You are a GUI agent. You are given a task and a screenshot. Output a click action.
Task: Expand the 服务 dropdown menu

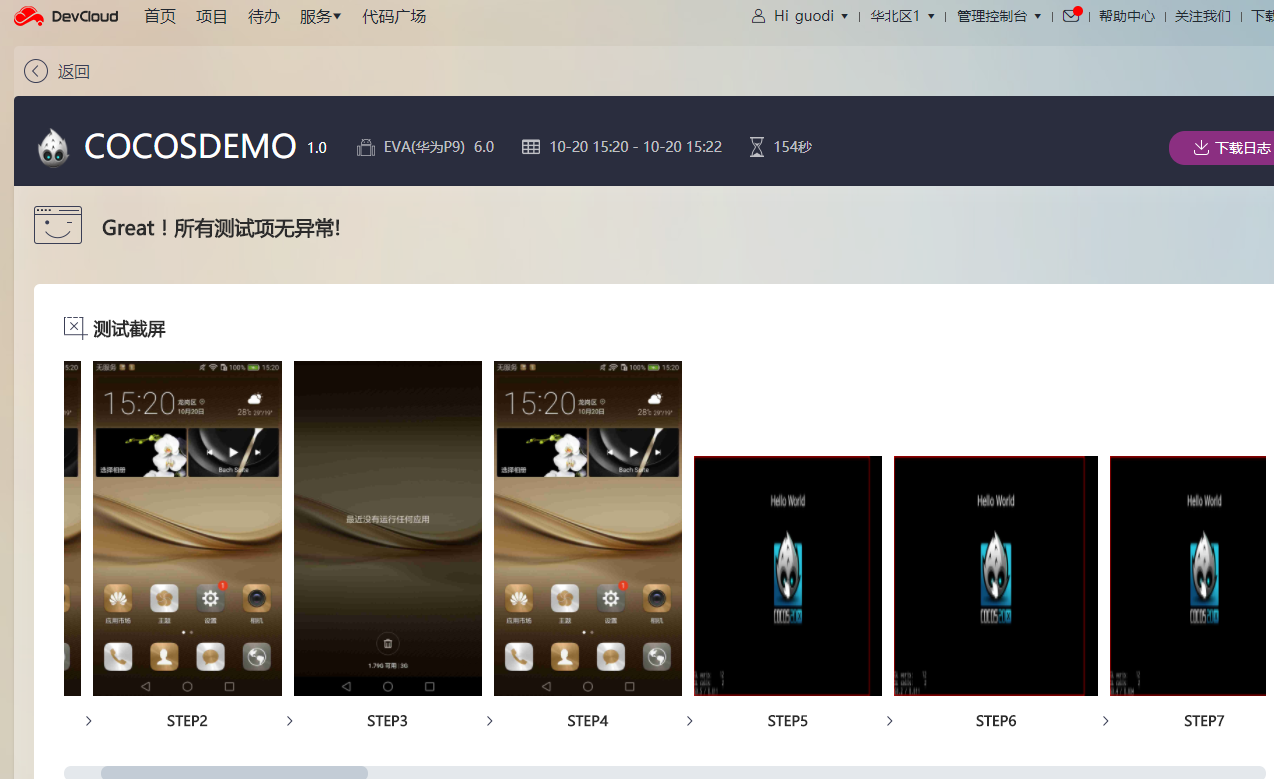click(321, 16)
